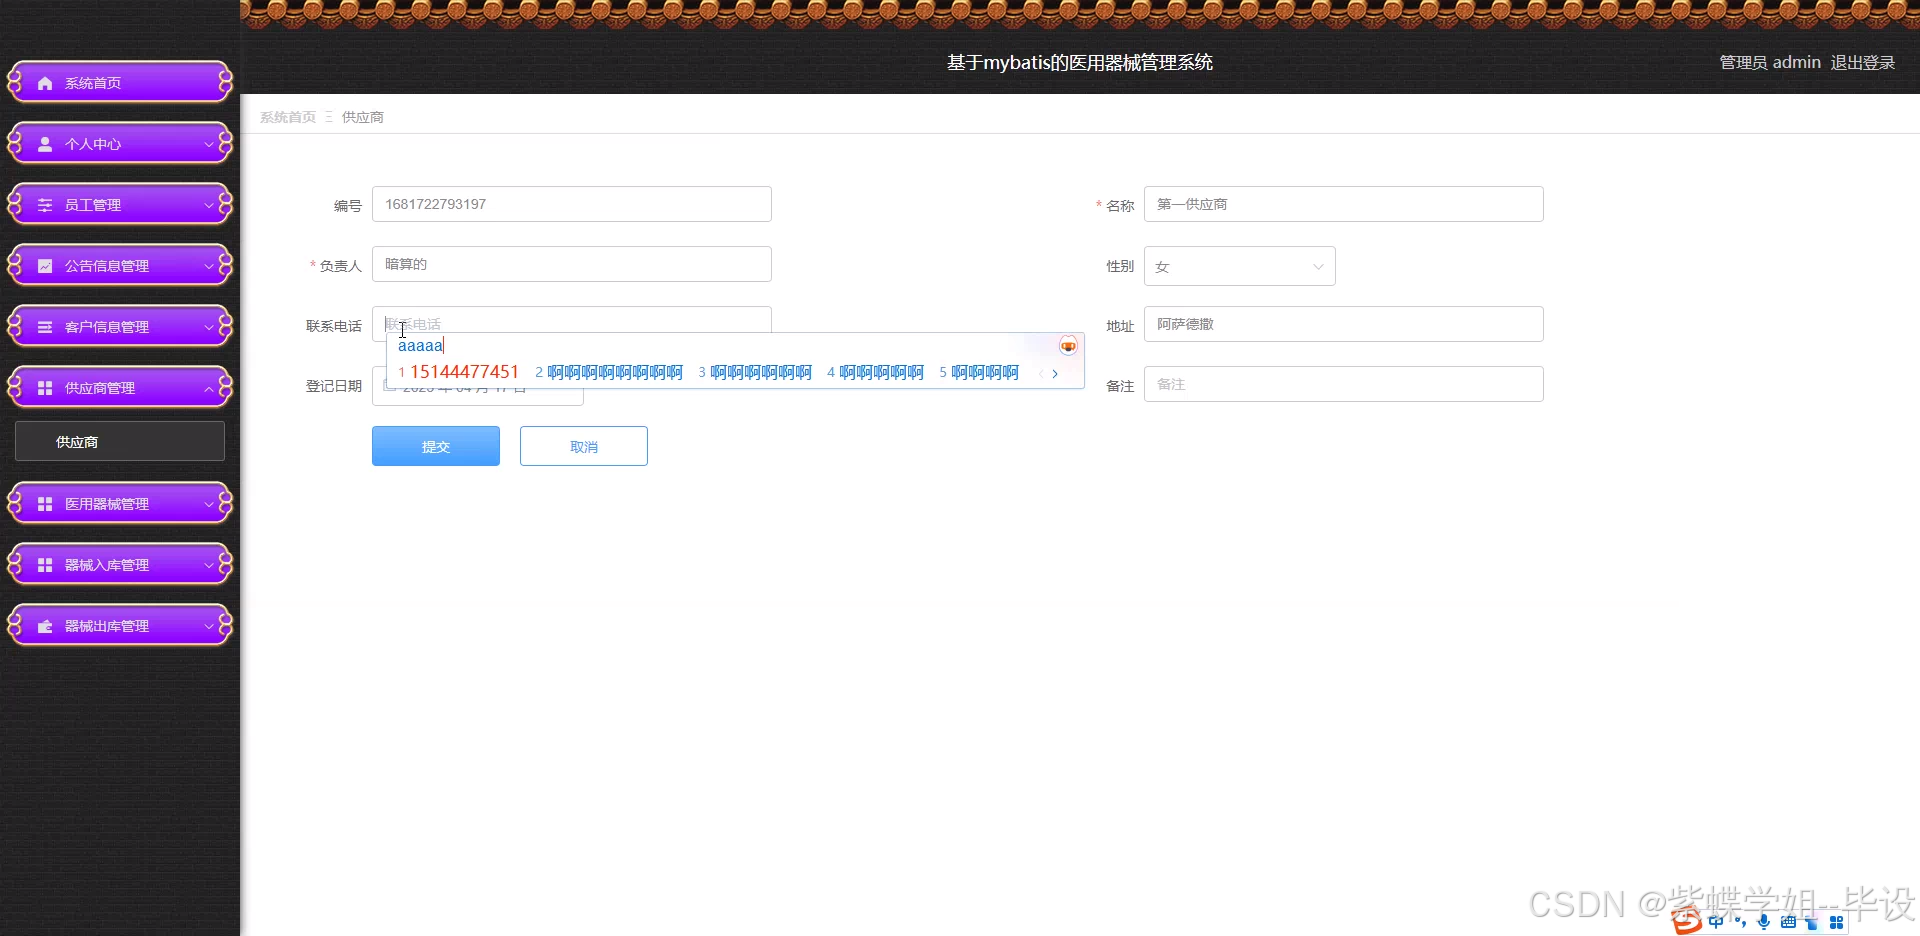Collapse the 供应商管理 menu chevron
The image size is (1920, 936).
point(209,389)
